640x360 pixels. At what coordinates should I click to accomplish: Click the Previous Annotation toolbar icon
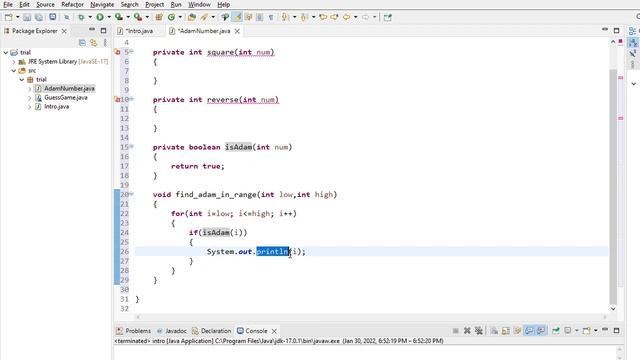tap(304, 17)
